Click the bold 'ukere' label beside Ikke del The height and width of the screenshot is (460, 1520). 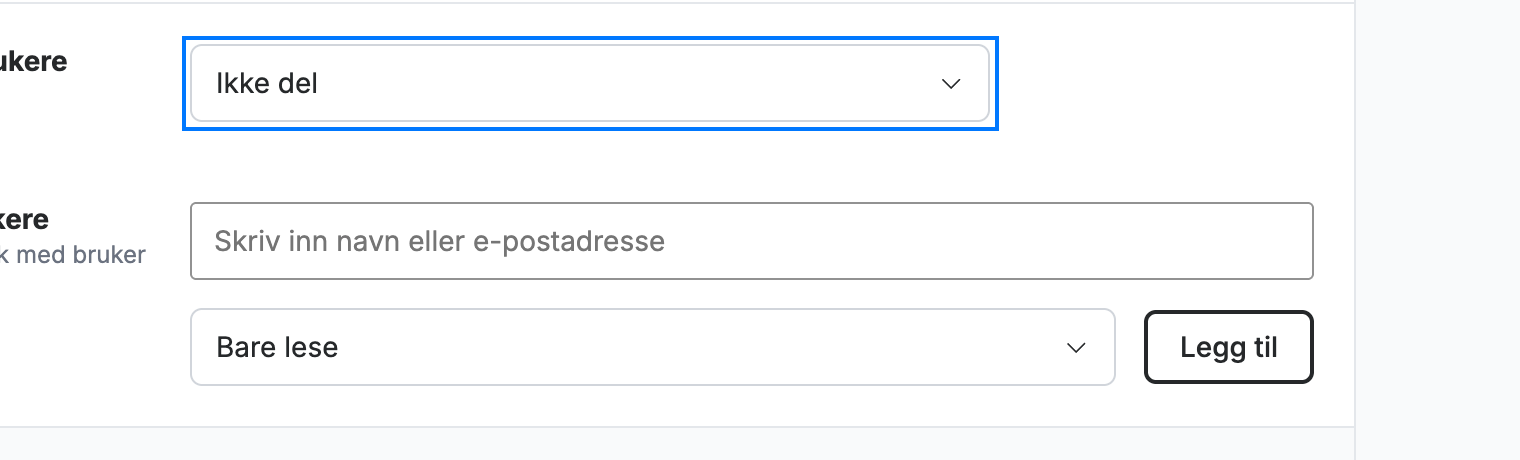34,61
